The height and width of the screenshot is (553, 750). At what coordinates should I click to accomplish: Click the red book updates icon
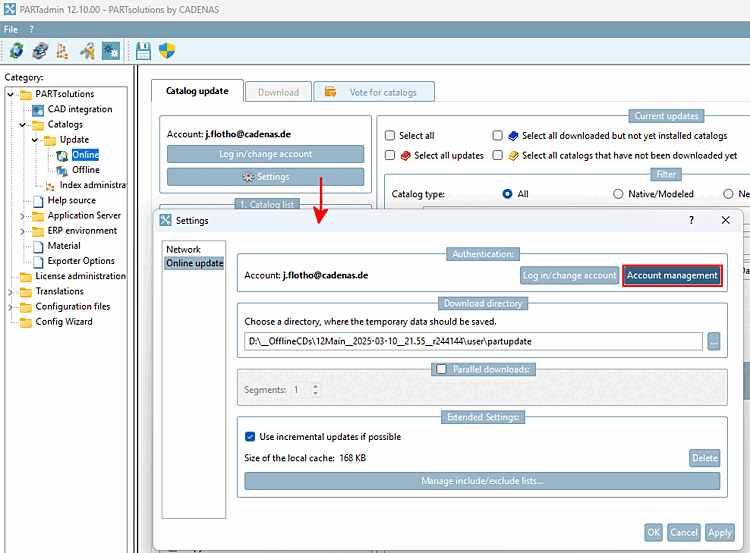click(406, 155)
